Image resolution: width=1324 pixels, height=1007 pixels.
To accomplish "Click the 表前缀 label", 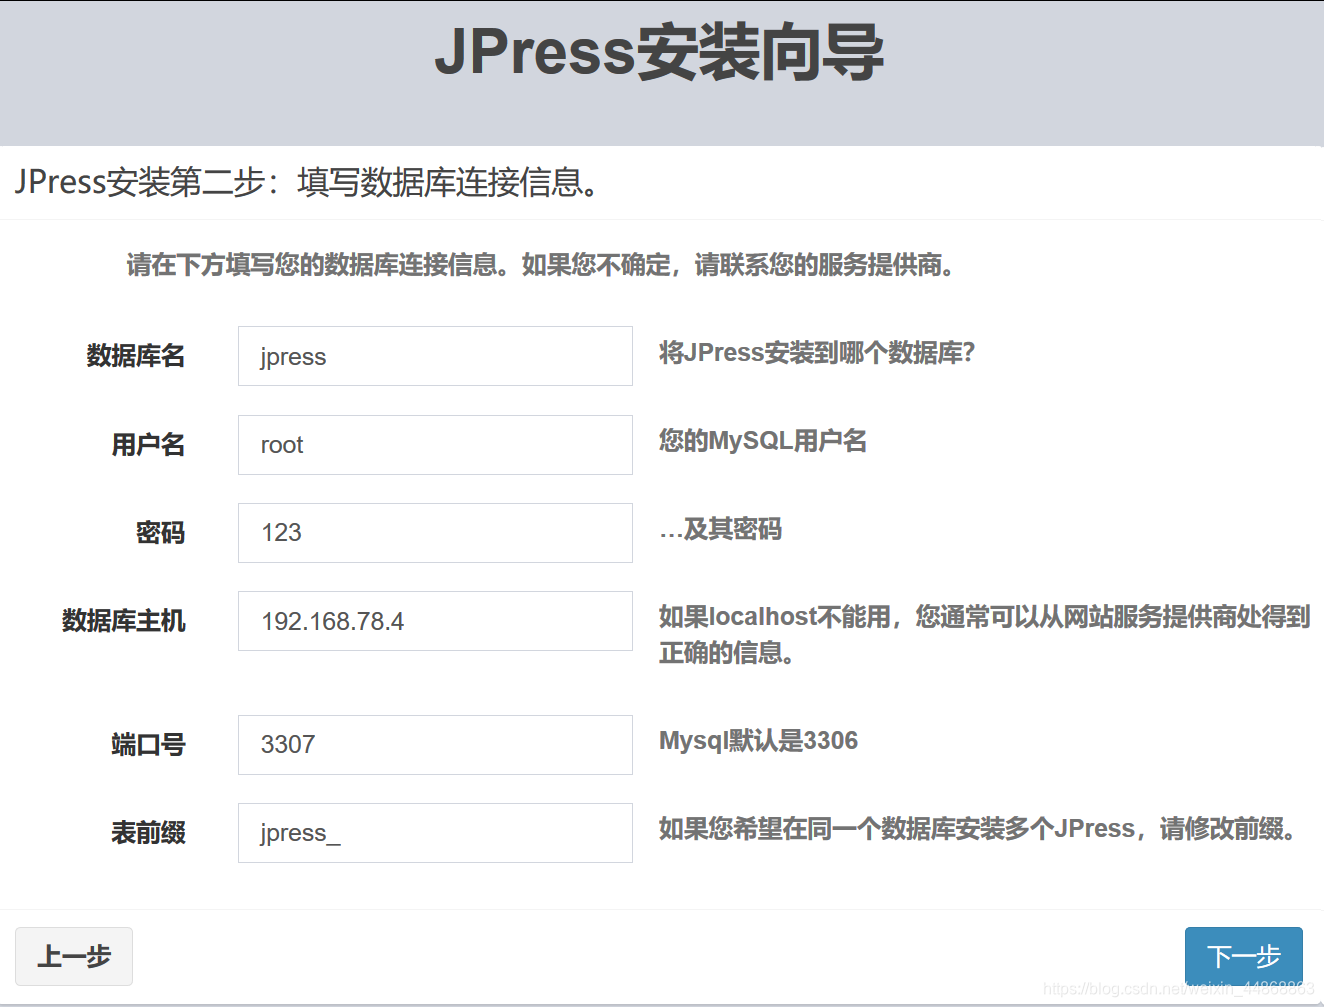I will coord(148,833).
